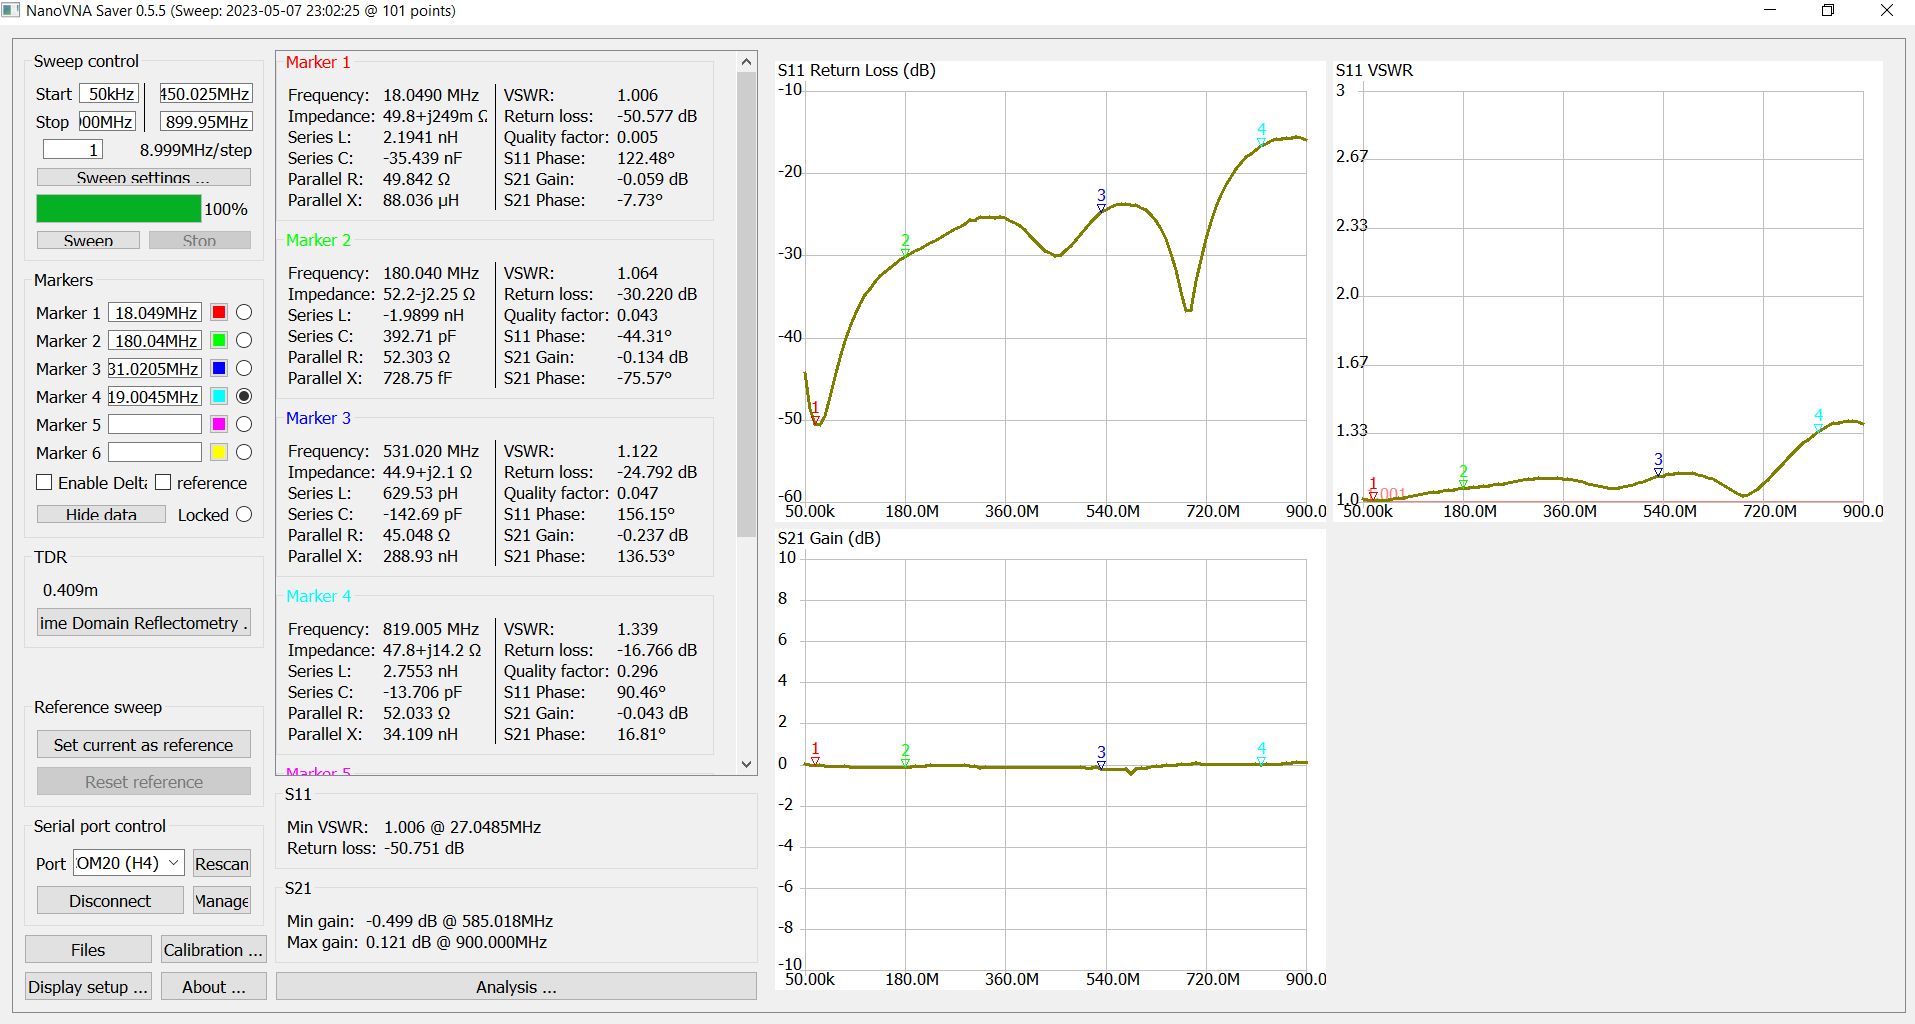Screen dimensions: 1915x1024
Task: Click marker 3 triangle on S11 VSWR chart
Action: point(1658,472)
